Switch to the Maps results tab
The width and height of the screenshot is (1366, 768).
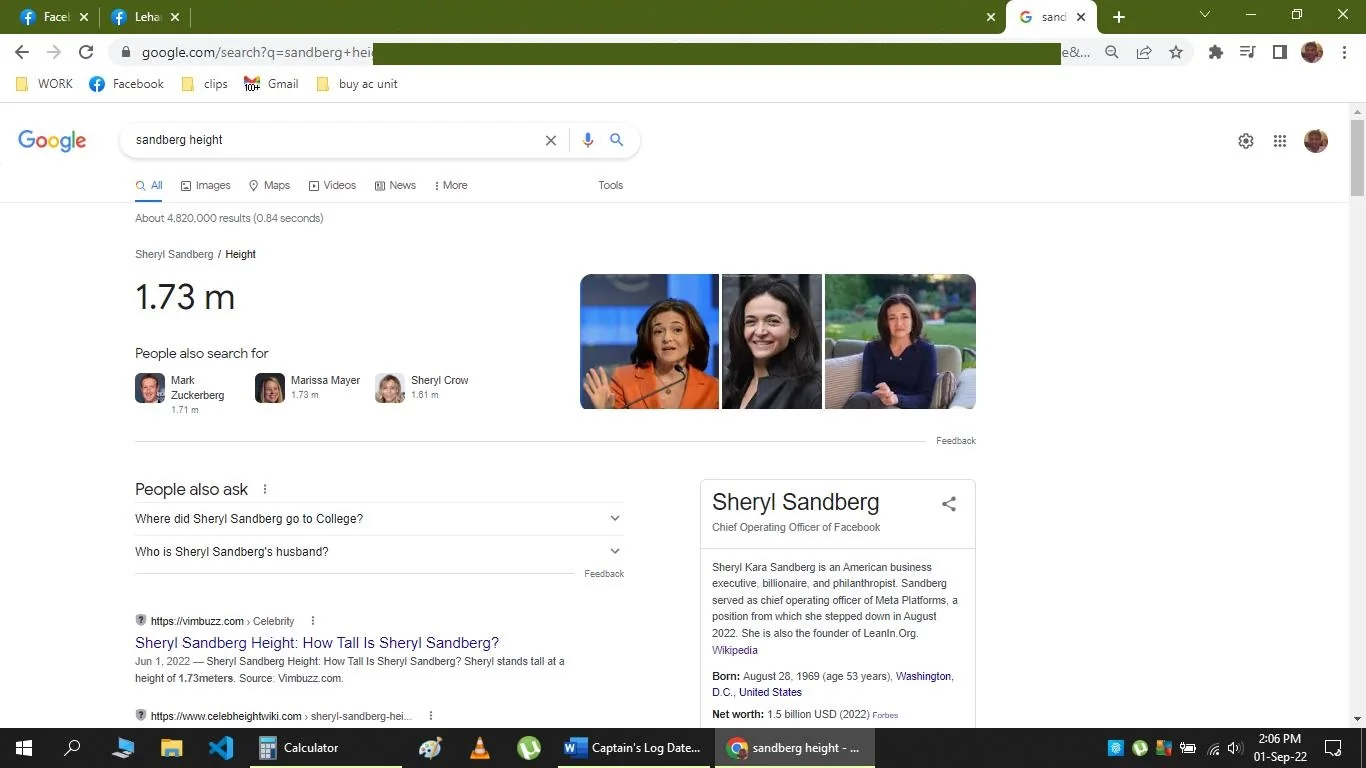tap(270, 185)
